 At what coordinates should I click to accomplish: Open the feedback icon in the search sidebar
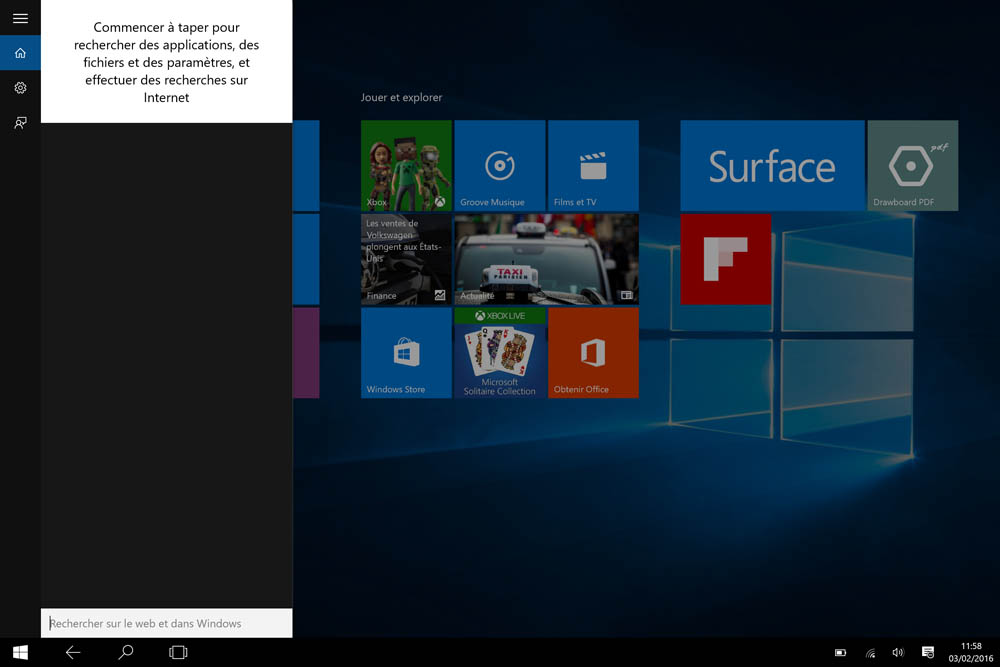pos(20,122)
